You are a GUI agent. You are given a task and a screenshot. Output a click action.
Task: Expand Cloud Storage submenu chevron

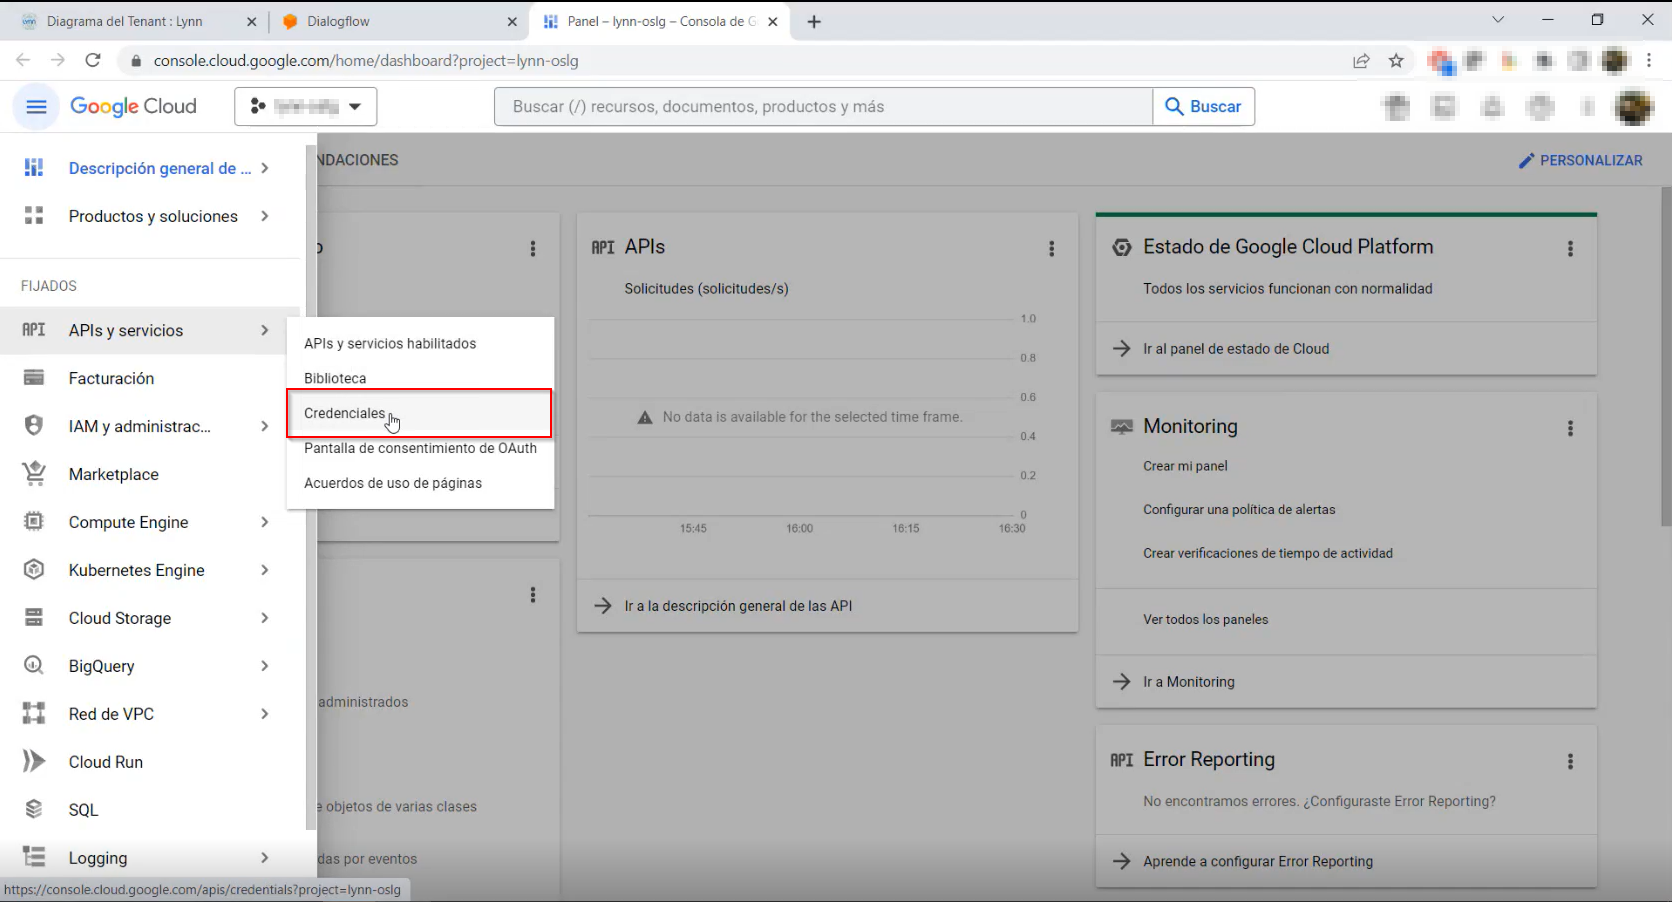coord(265,618)
